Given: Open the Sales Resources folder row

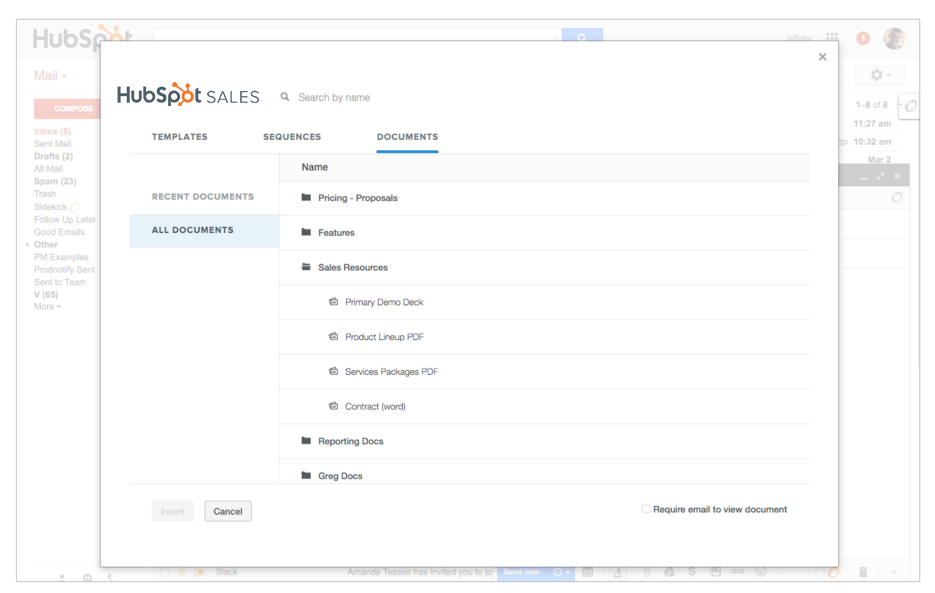Looking at the screenshot, I should (x=544, y=267).
